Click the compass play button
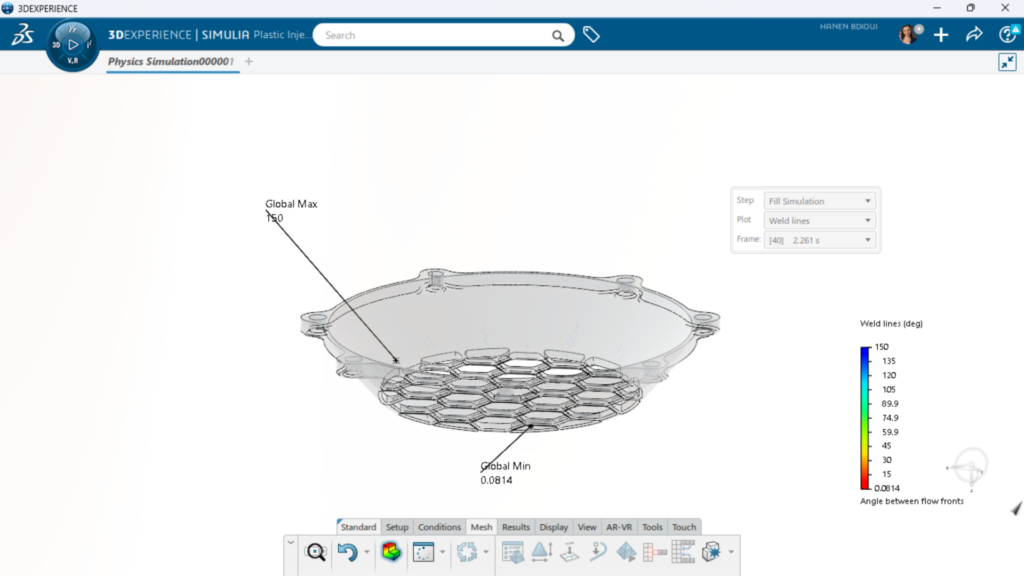 tap(73, 45)
